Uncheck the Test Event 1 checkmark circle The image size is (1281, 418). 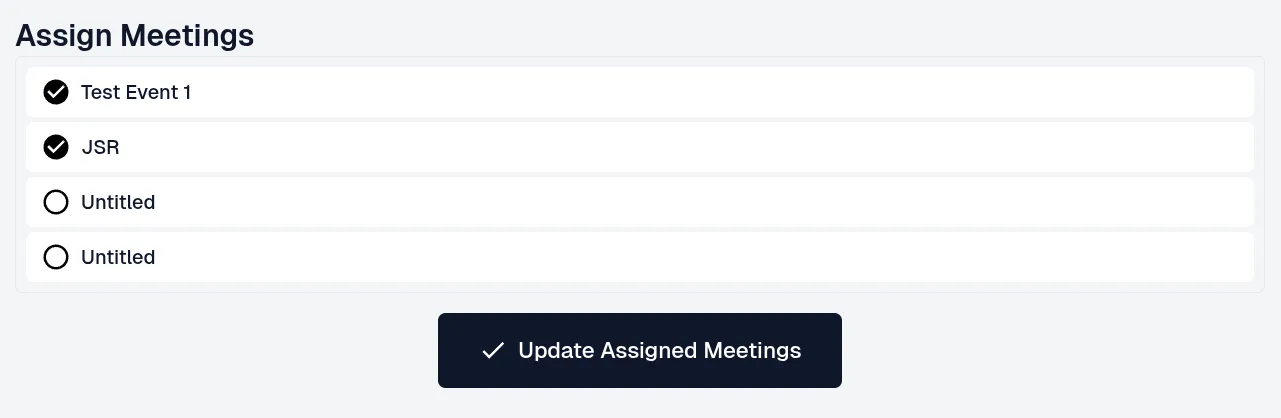56,92
